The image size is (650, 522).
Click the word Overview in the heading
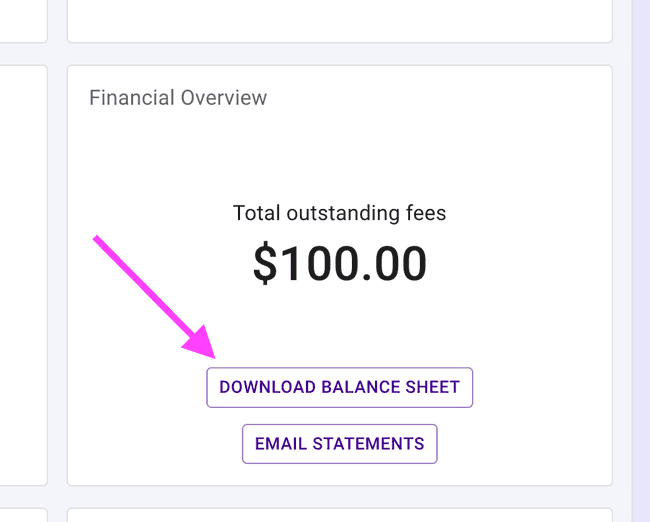tap(223, 98)
